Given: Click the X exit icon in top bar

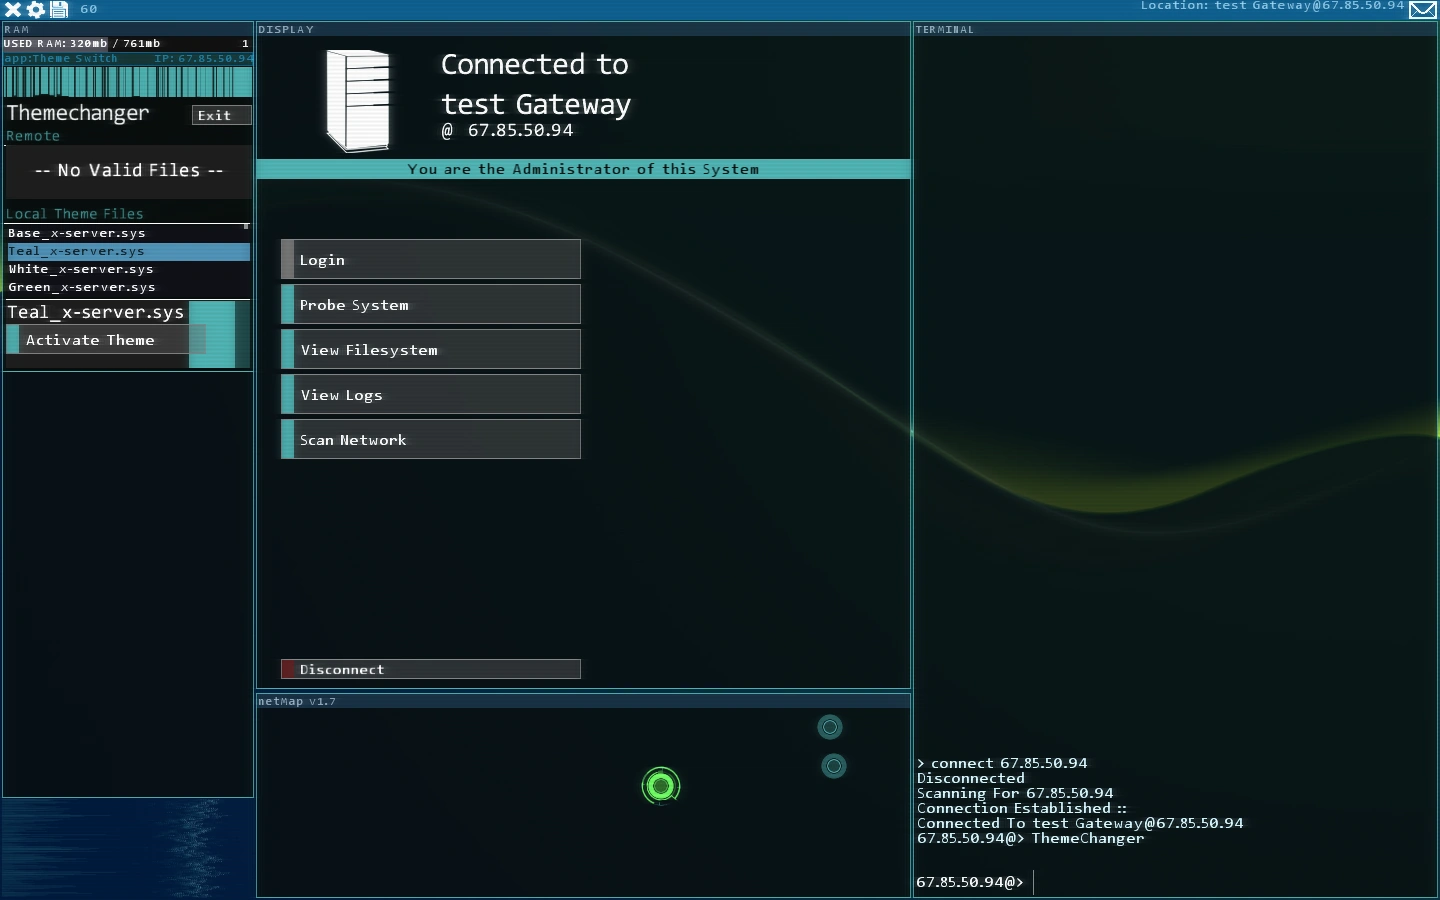Looking at the screenshot, I should pyautogui.click(x=13, y=9).
